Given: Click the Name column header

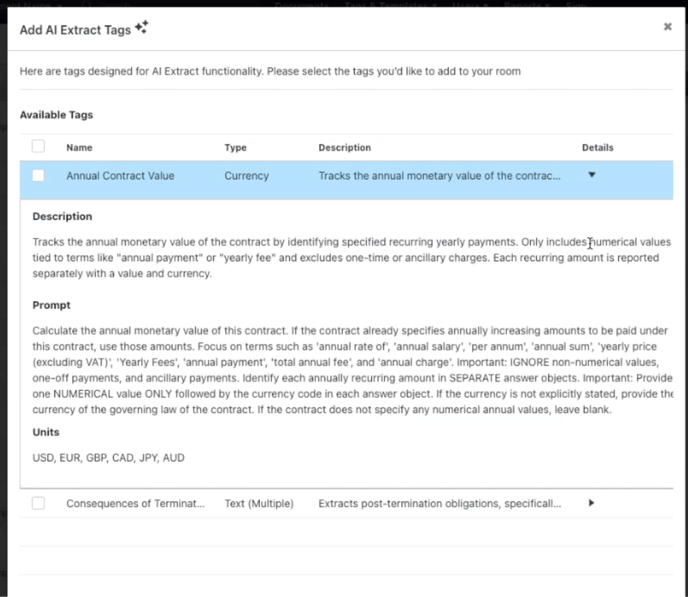Looking at the screenshot, I should [79, 148].
